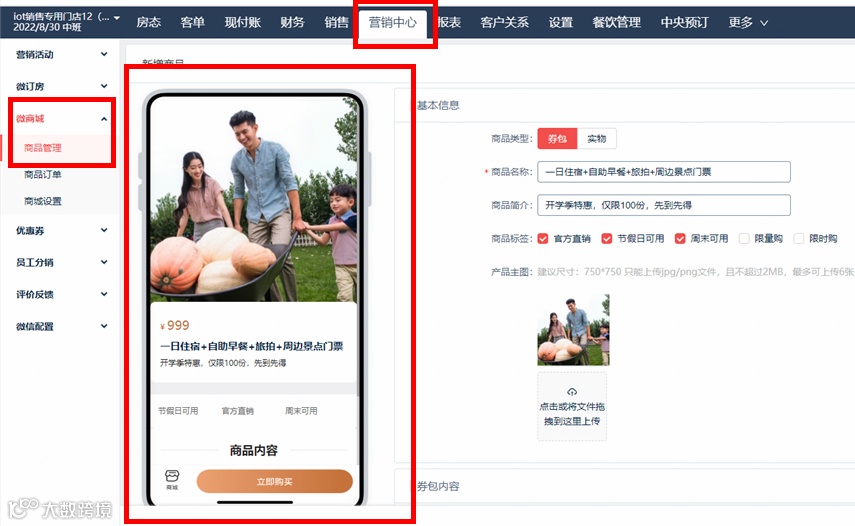Viewport: 855px width, 526px height.
Task: Click the 商品简介 input field
Action: click(664, 205)
